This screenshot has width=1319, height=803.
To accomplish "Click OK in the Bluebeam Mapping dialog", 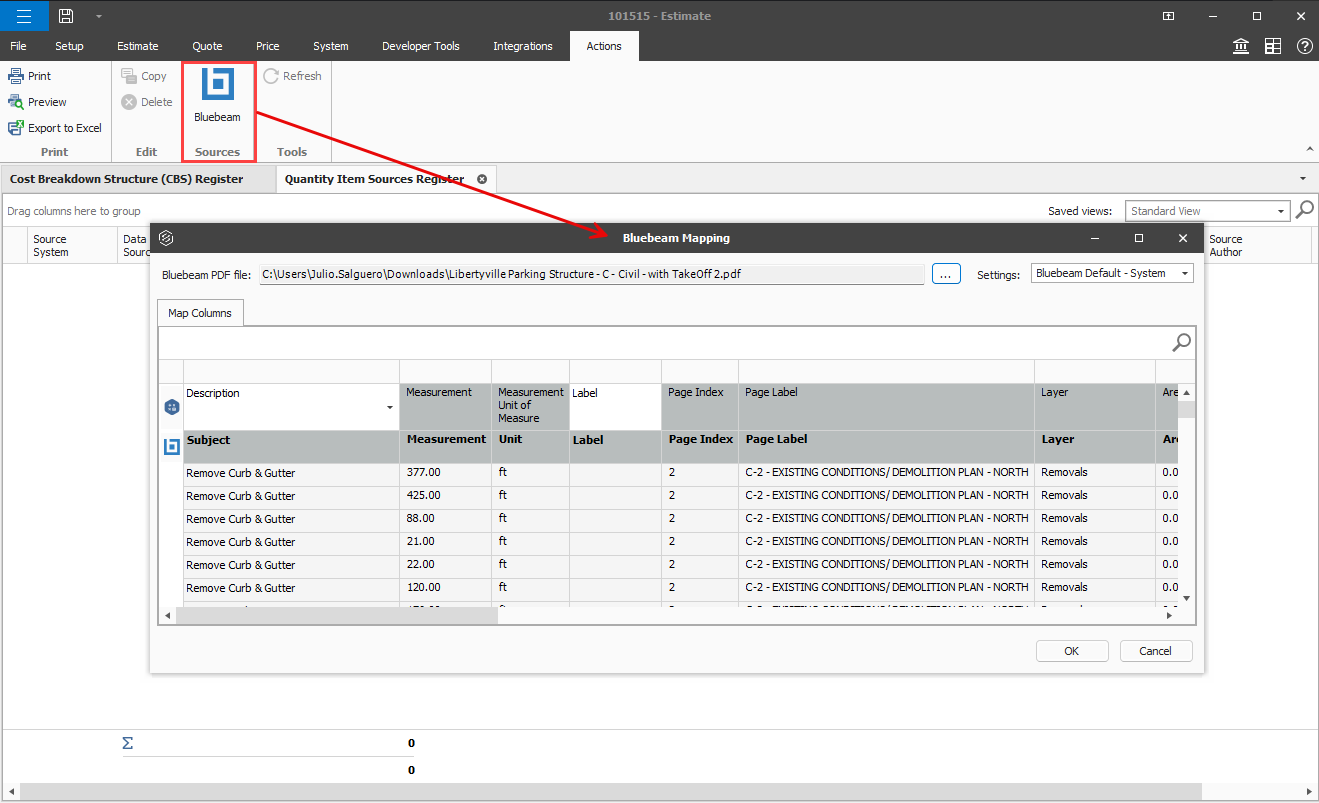I will (x=1071, y=651).
